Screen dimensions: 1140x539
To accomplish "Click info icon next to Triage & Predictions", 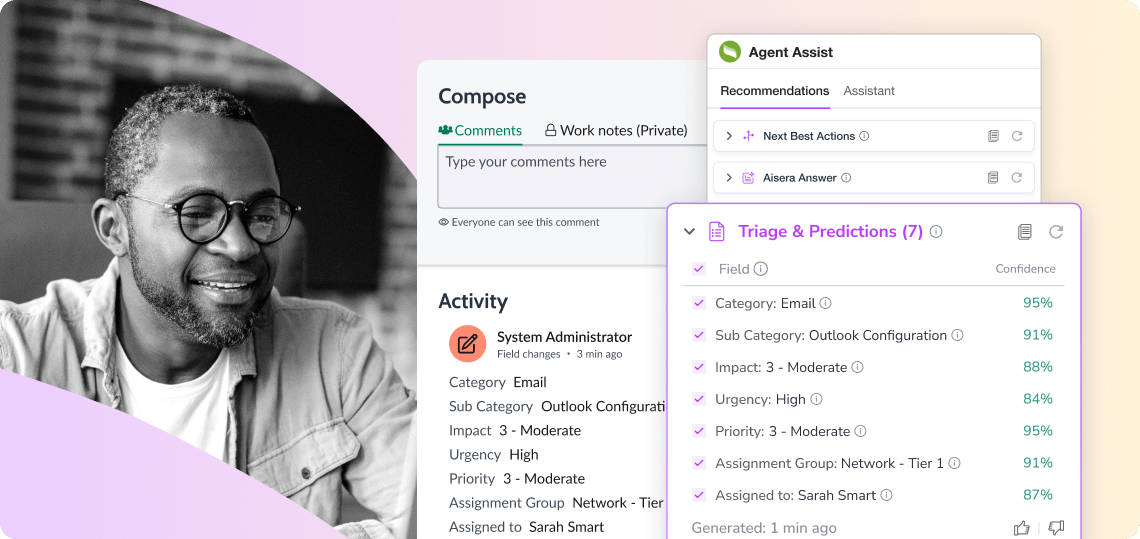I will pos(936,231).
